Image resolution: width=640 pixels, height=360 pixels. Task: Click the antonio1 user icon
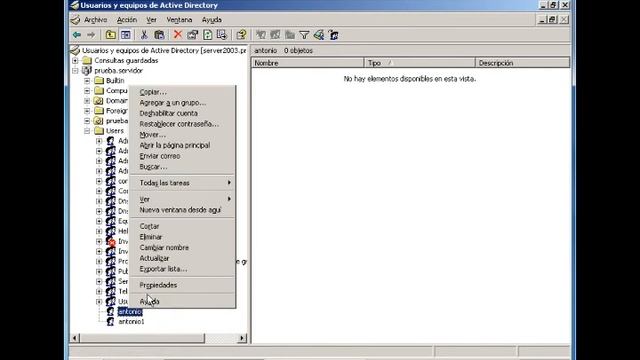point(110,322)
